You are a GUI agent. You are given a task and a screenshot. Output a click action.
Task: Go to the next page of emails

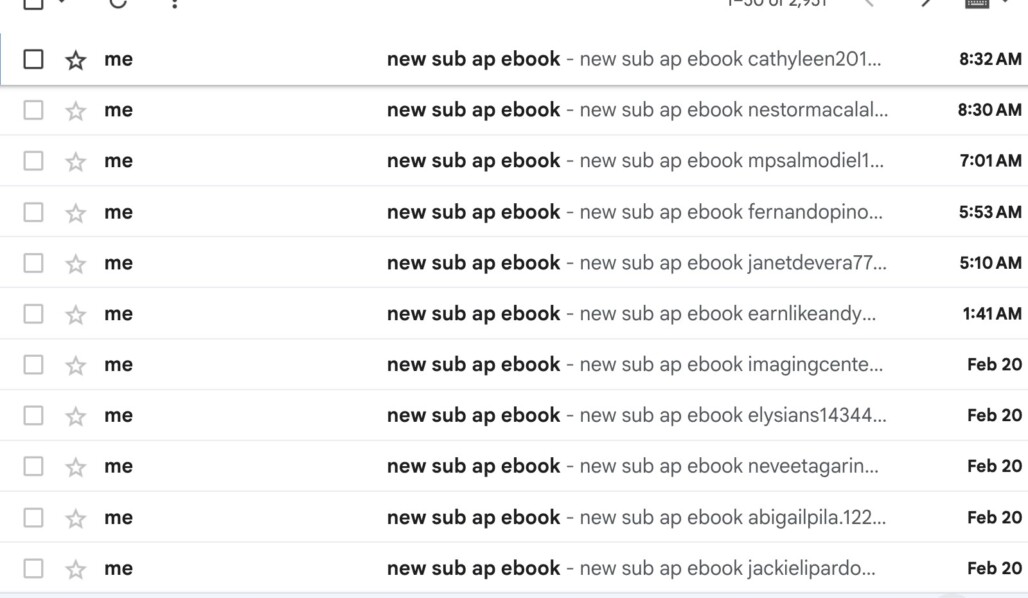pos(926,3)
